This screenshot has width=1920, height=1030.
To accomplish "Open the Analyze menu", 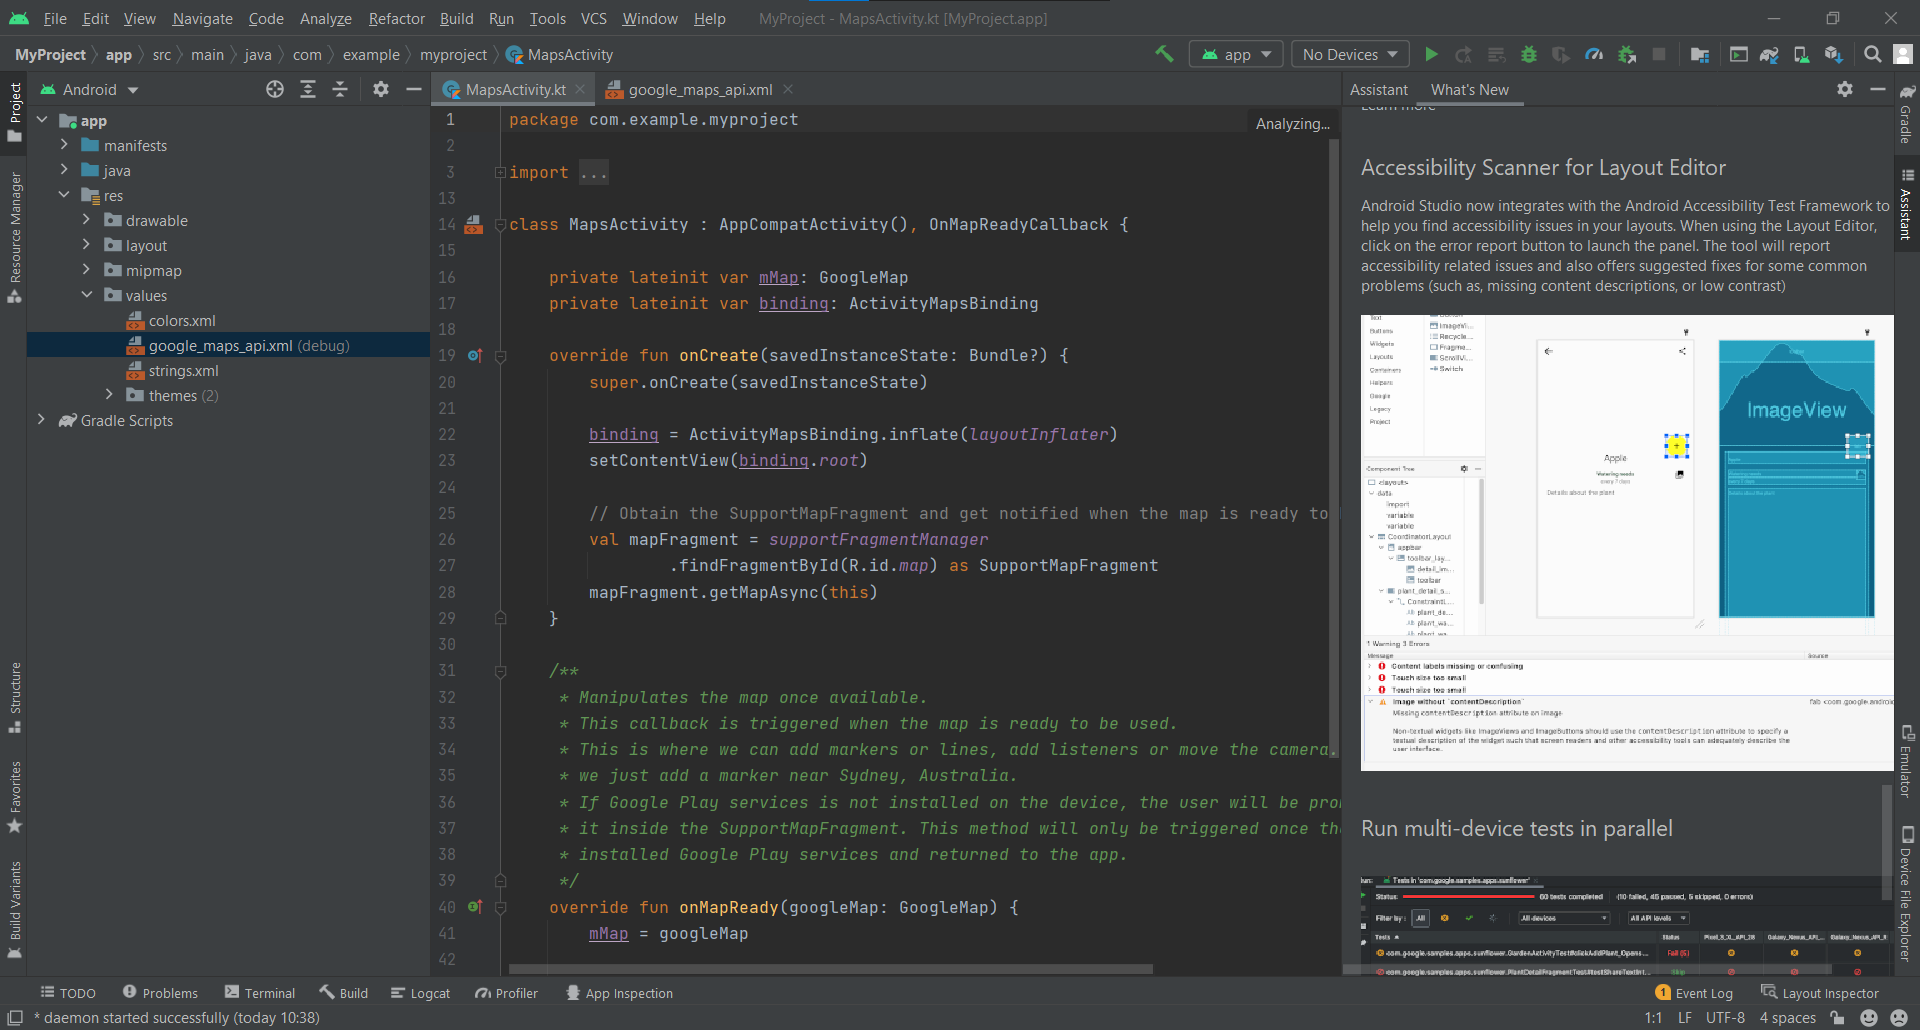I will click(326, 18).
